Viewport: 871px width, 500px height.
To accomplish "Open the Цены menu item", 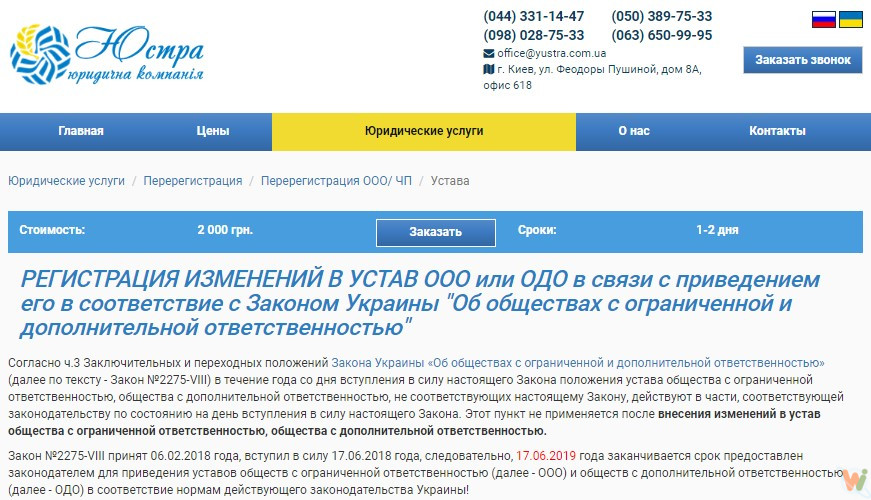I will (213, 131).
